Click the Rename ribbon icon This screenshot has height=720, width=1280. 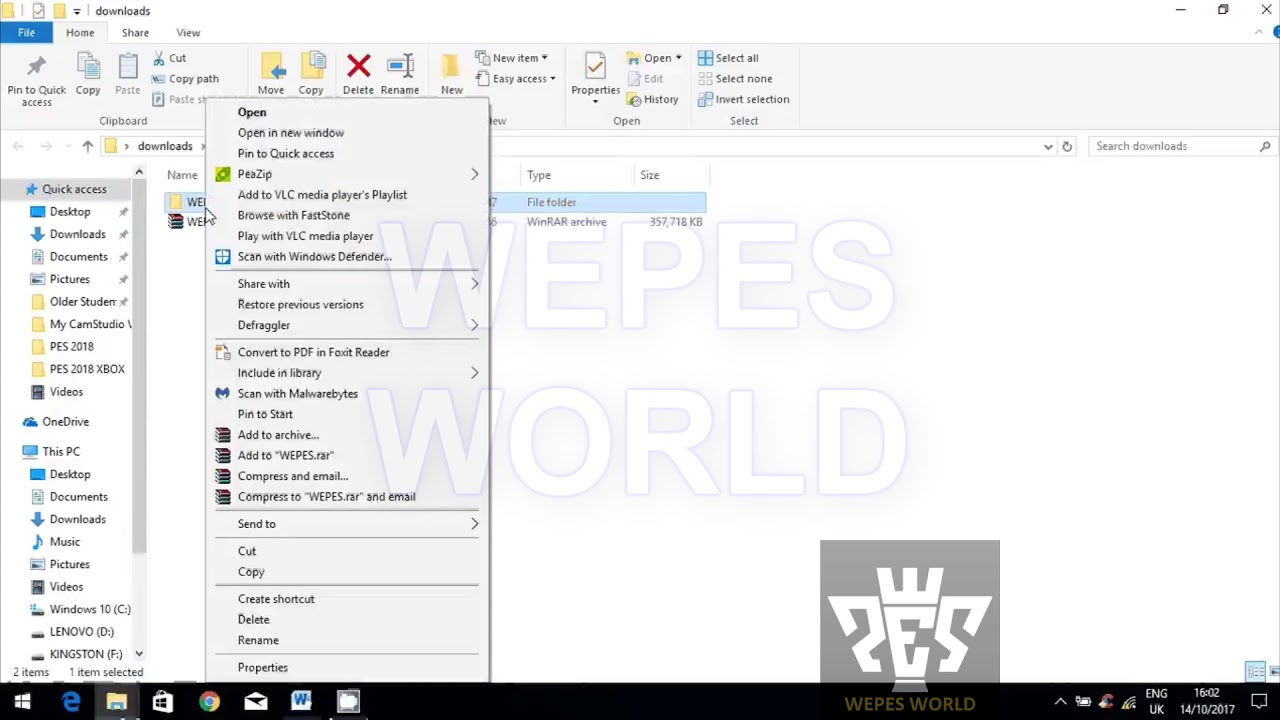tap(400, 67)
